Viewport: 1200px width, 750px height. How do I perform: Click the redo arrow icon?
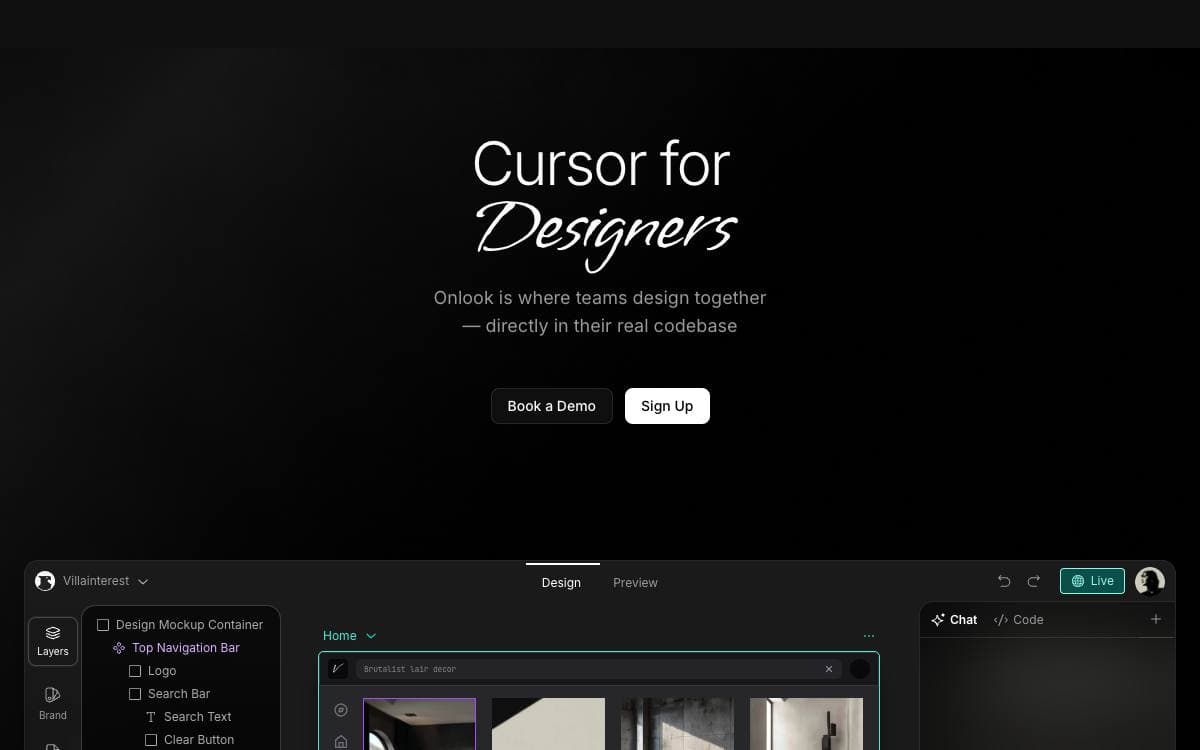1034,581
